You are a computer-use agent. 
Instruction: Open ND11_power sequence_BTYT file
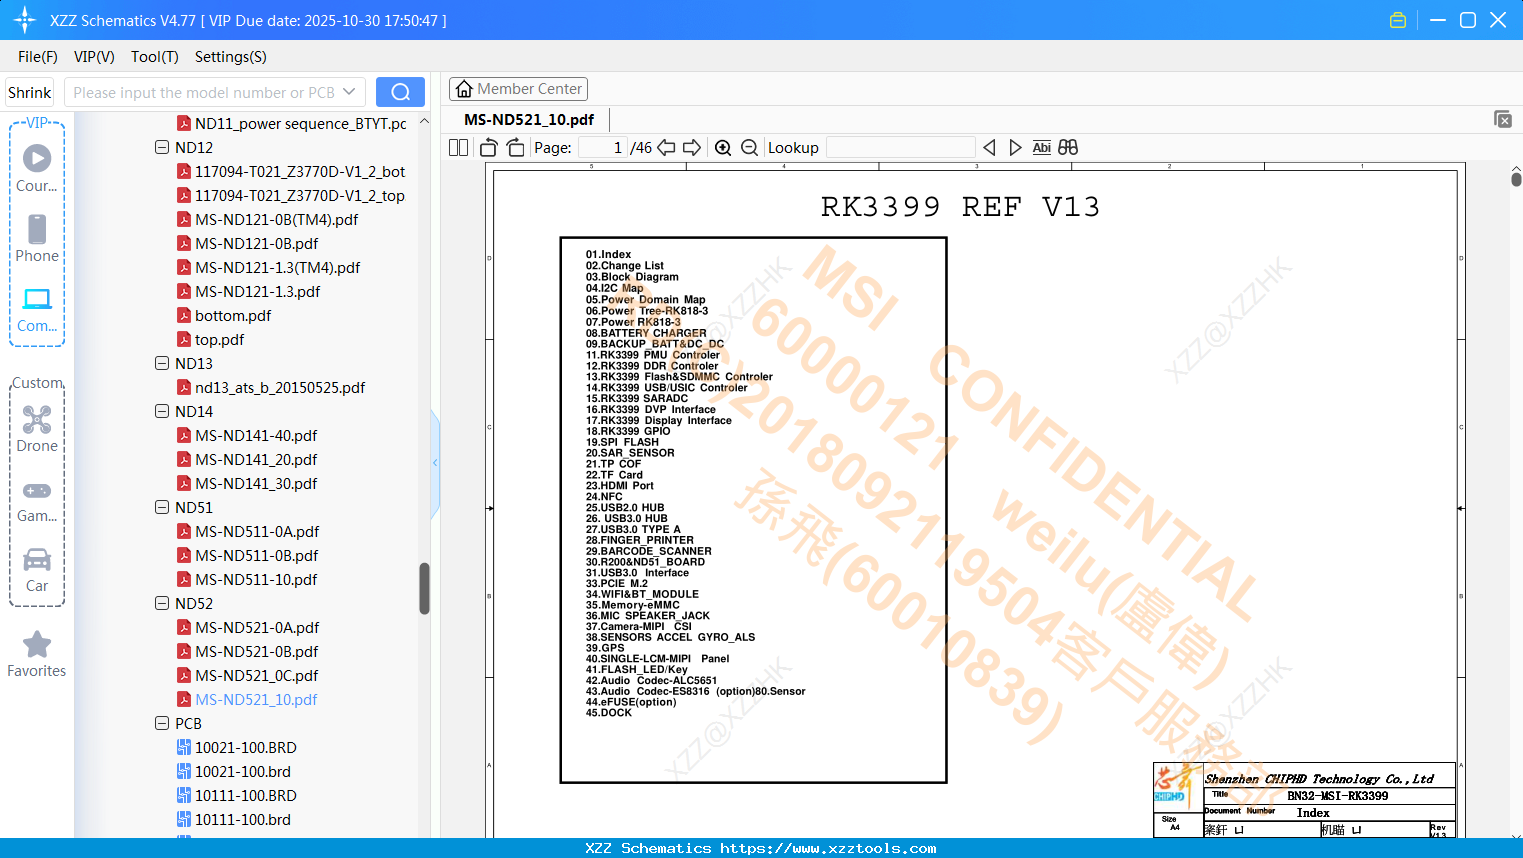click(x=301, y=124)
